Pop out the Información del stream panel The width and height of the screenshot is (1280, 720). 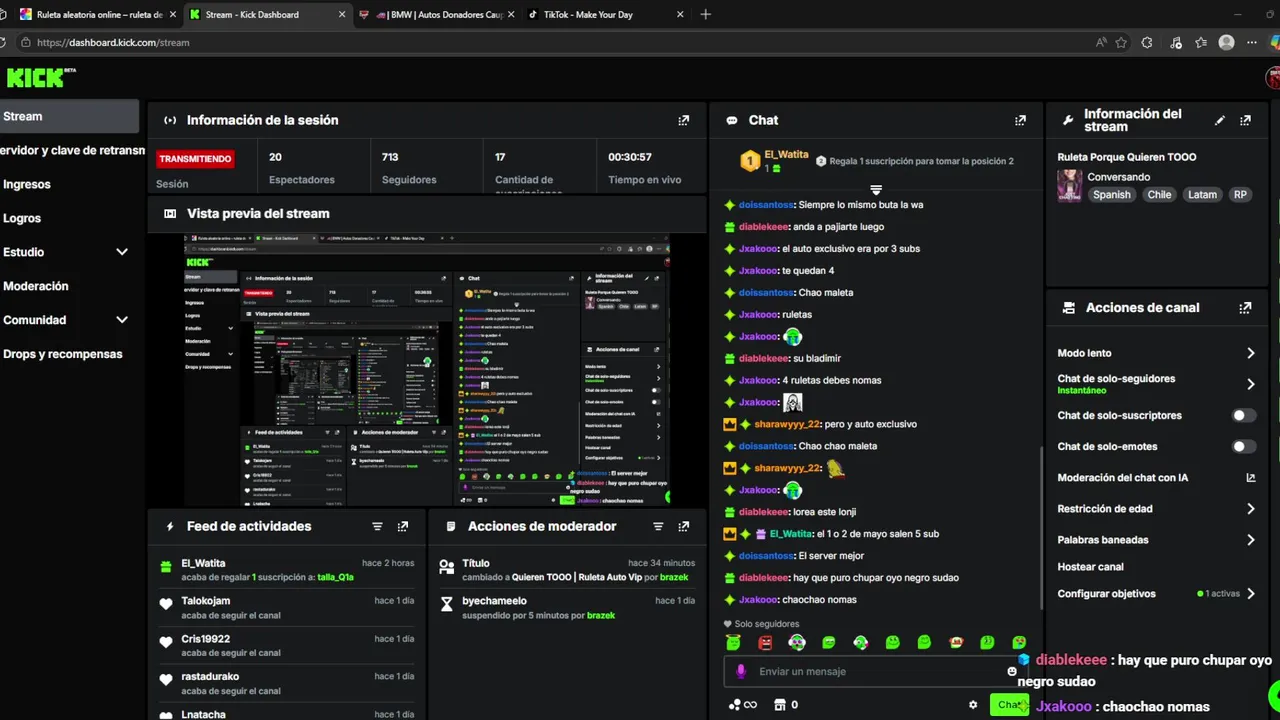(x=1245, y=120)
